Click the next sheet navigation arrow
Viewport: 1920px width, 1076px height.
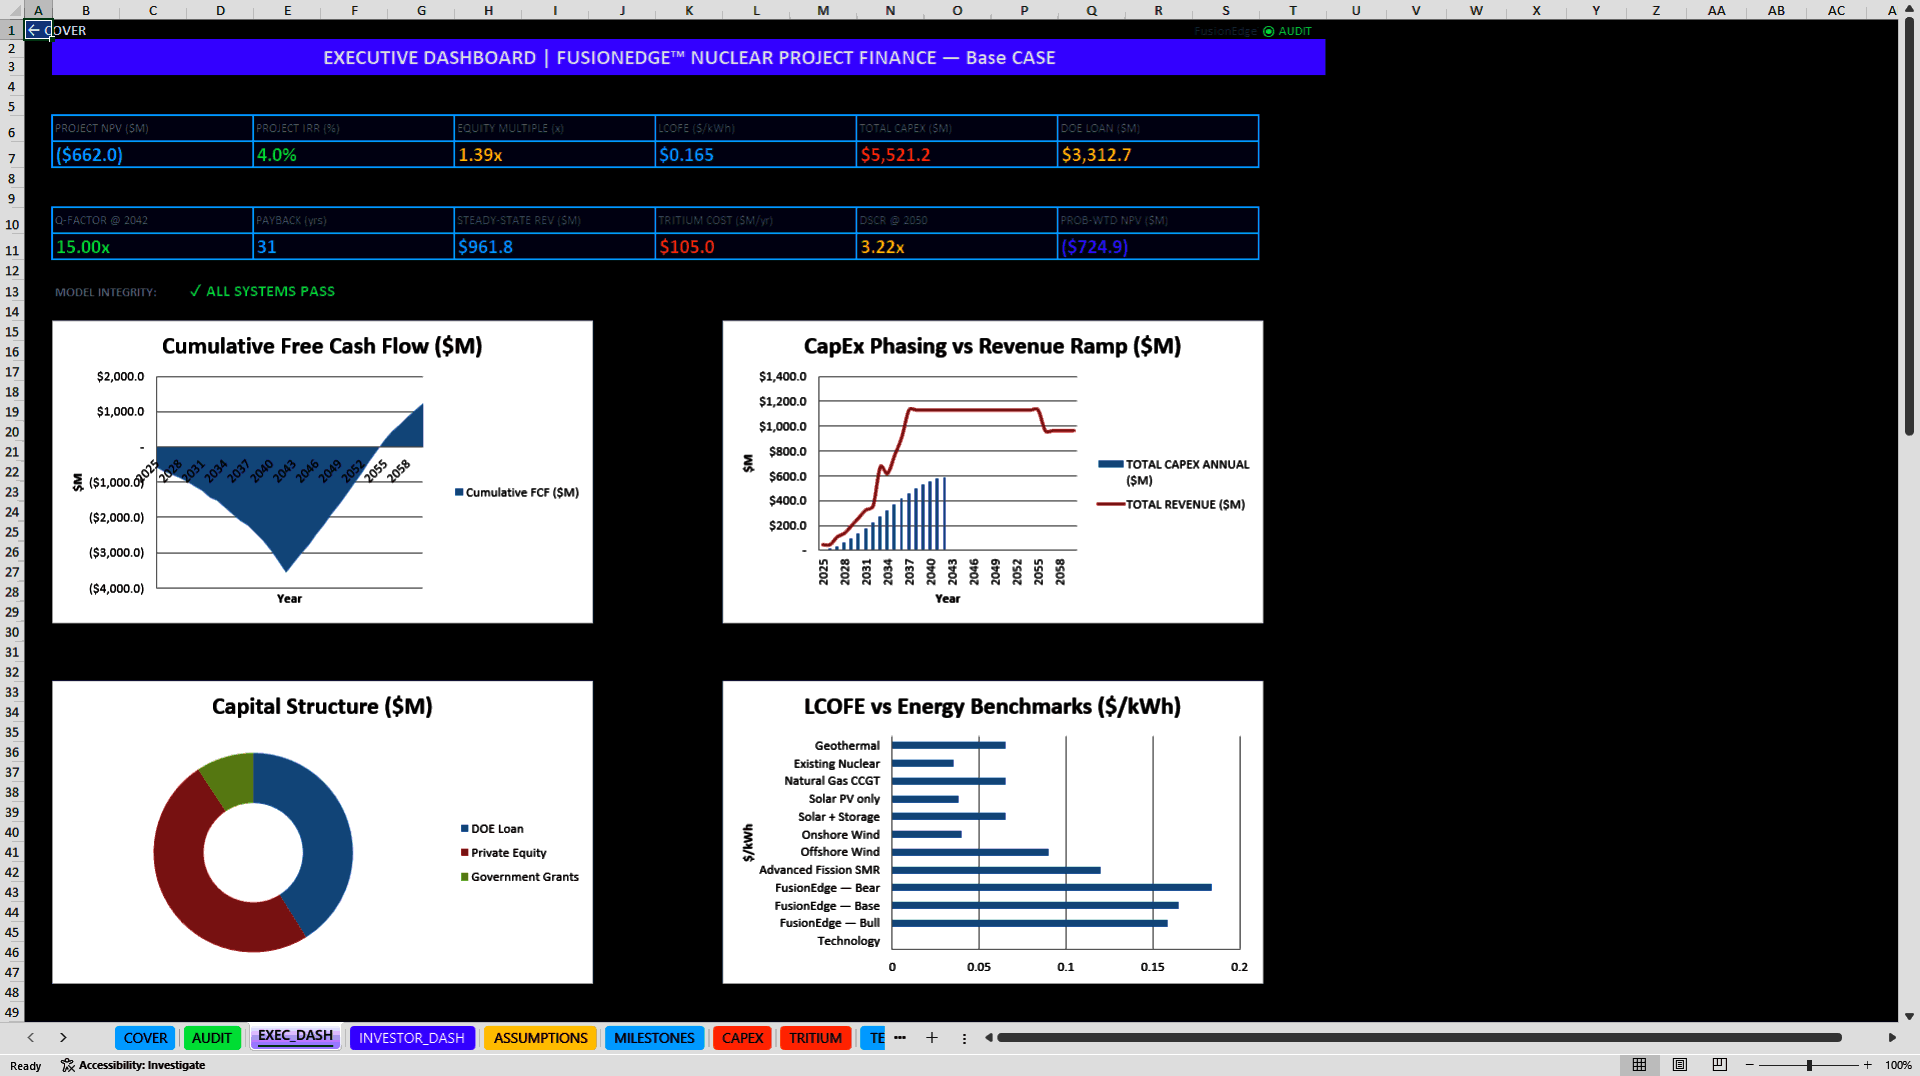tap(63, 1038)
